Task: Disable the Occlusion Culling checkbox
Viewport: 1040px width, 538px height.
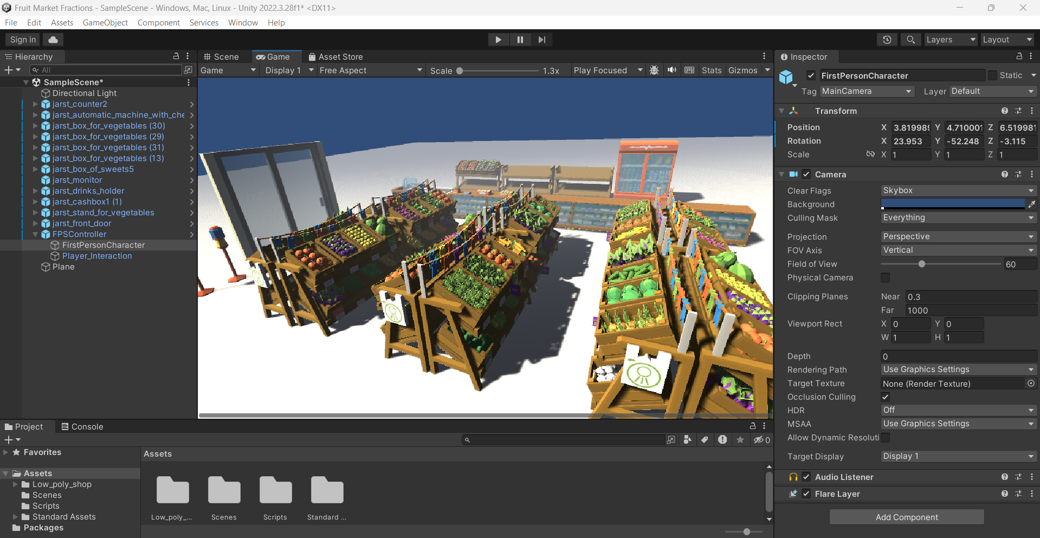Action: pos(885,397)
